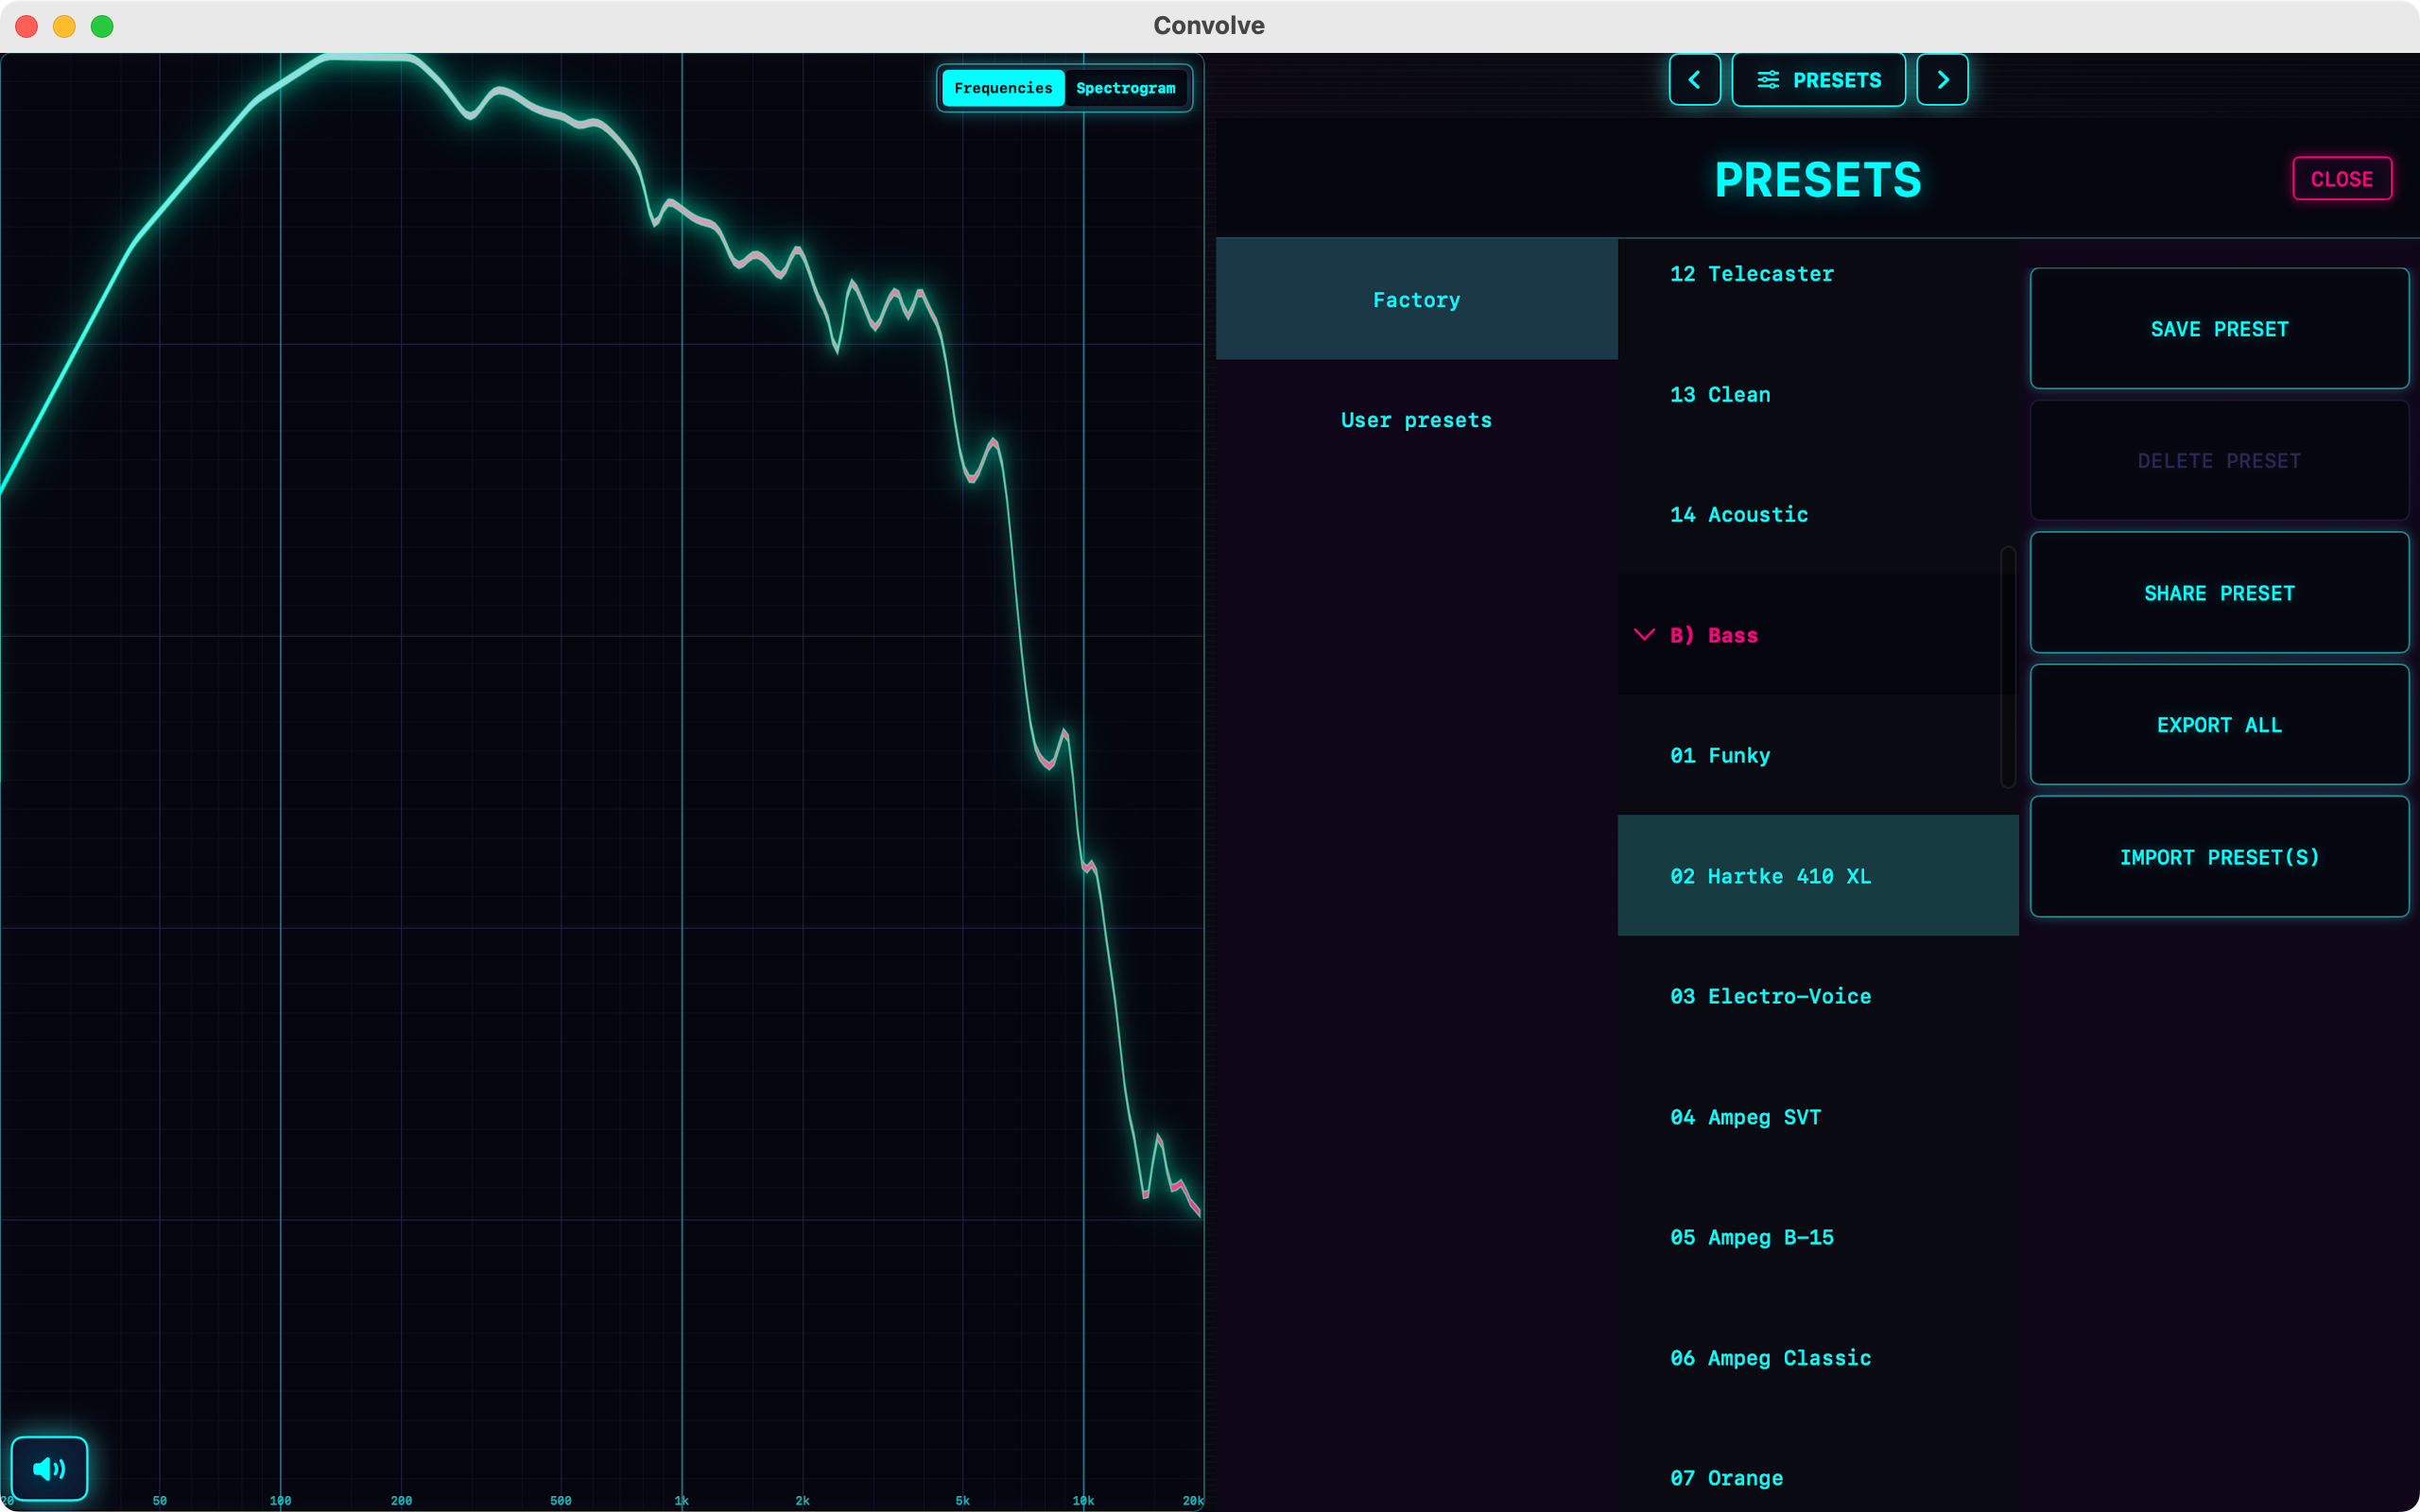This screenshot has width=2420, height=1512.
Task: Click the SHARE PRESET button
Action: (2219, 593)
